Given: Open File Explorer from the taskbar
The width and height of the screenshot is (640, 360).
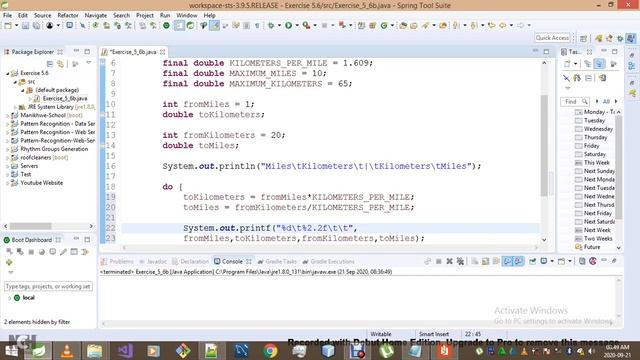Looking at the screenshot, I should pos(94,351).
